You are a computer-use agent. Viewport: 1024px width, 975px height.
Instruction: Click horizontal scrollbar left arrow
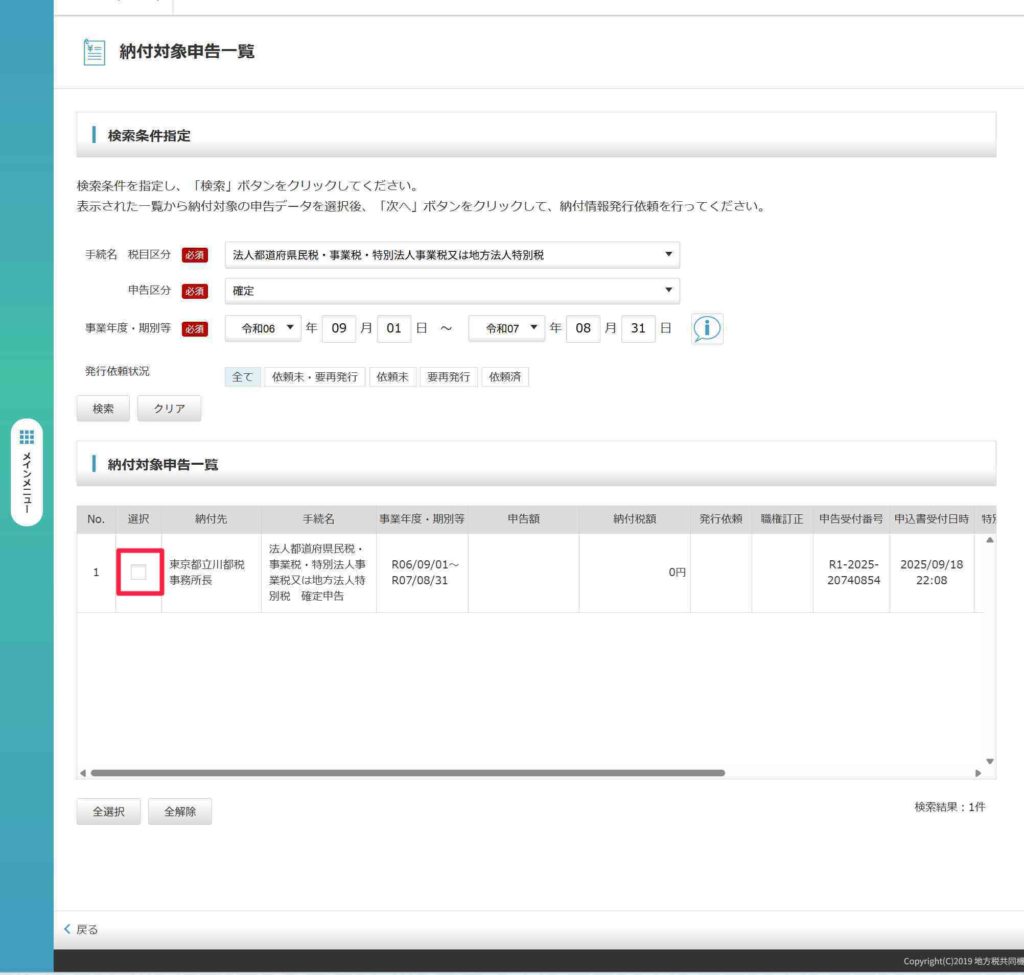tap(83, 773)
